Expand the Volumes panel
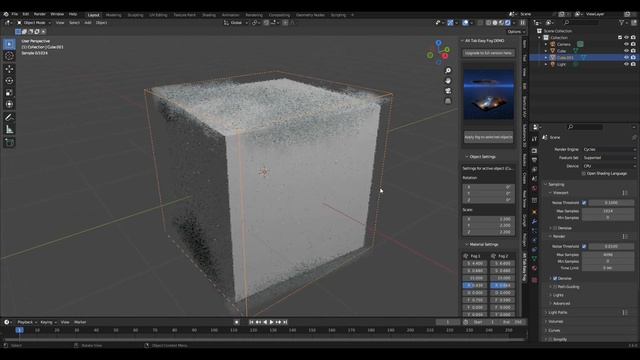Image resolution: width=640 pixels, height=360 pixels. click(x=555, y=322)
